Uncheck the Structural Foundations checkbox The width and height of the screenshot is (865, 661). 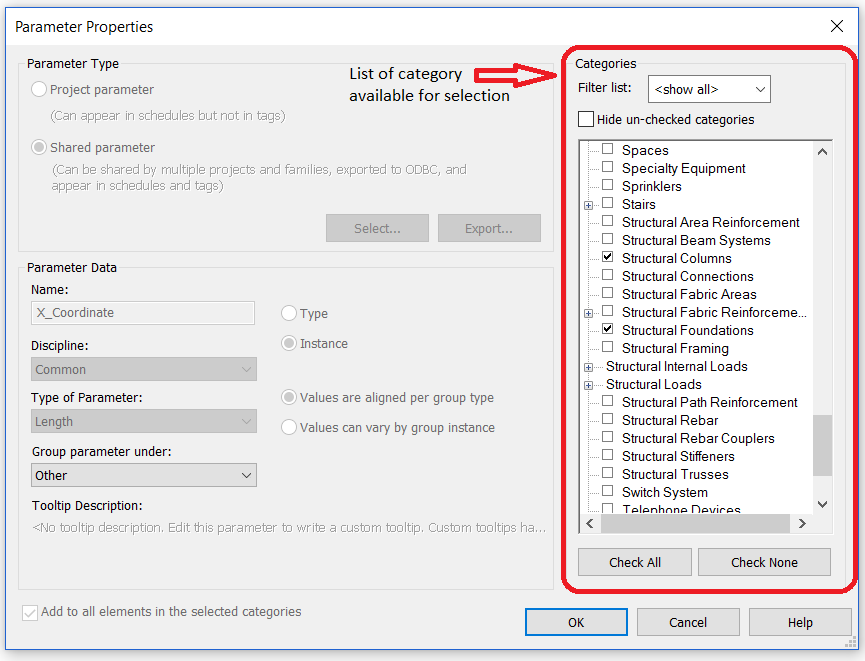pos(608,330)
